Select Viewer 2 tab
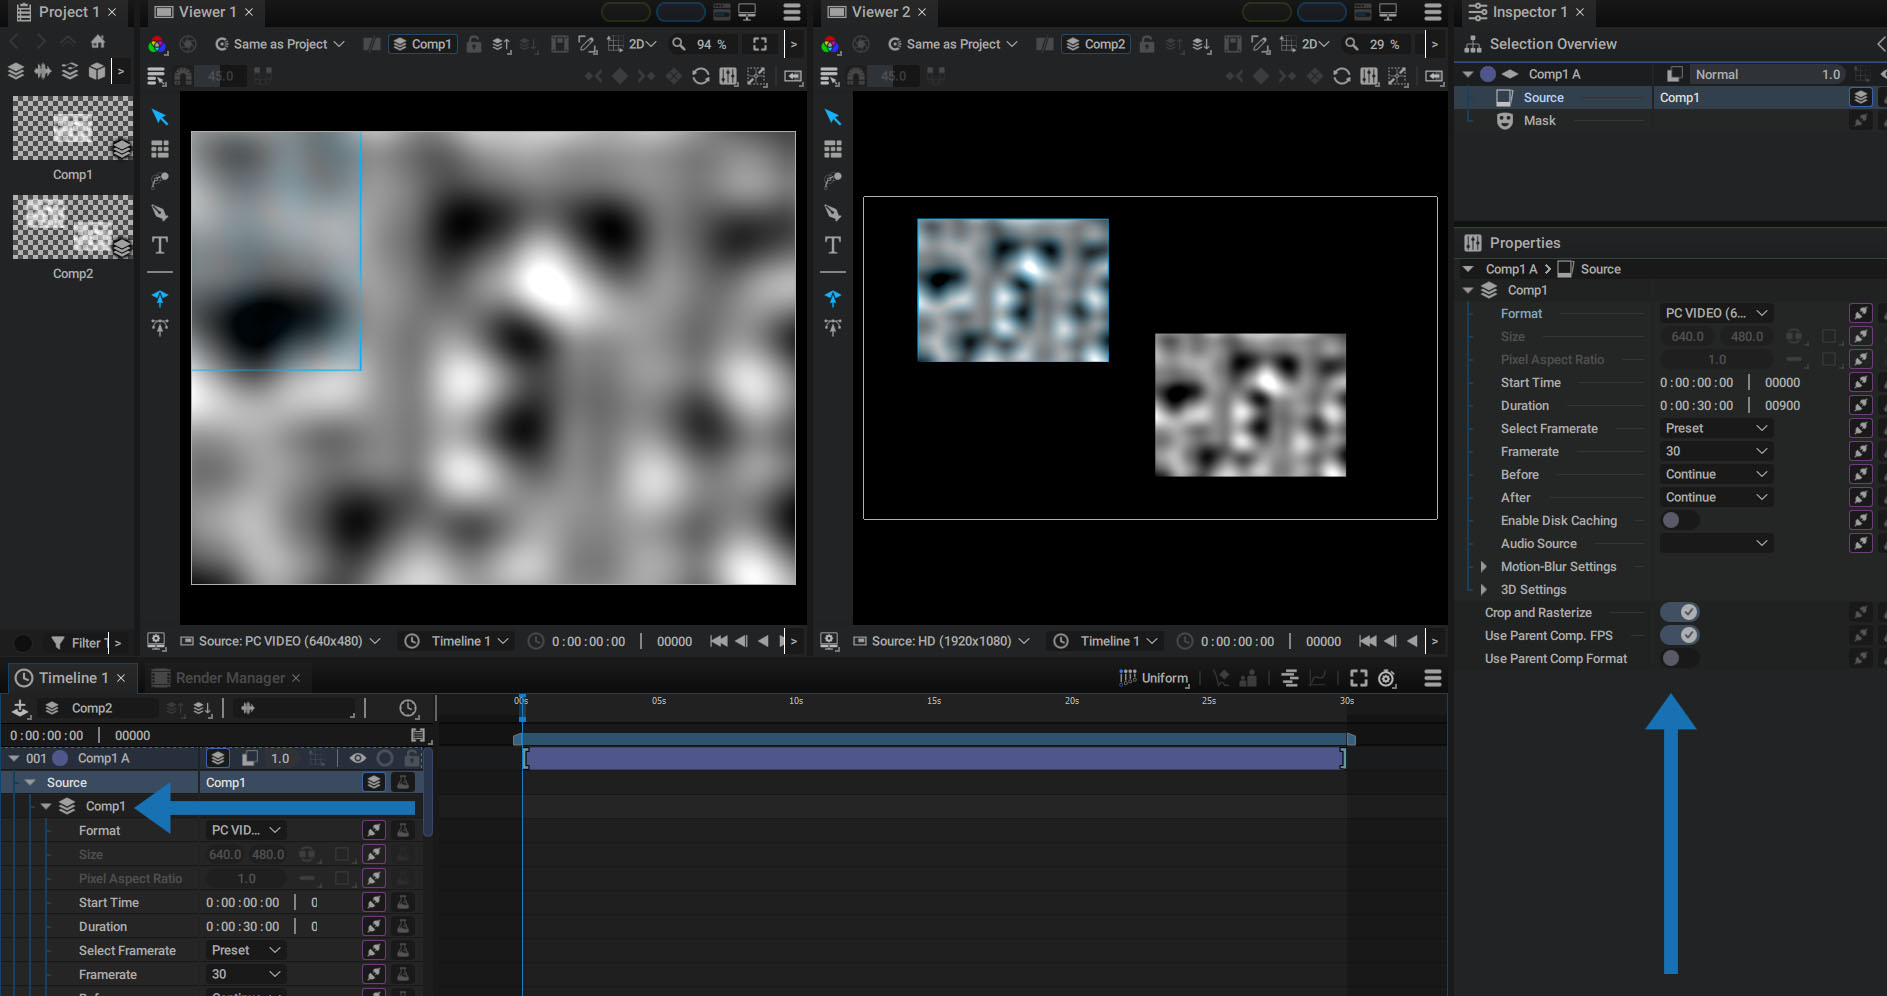 tap(877, 12)
